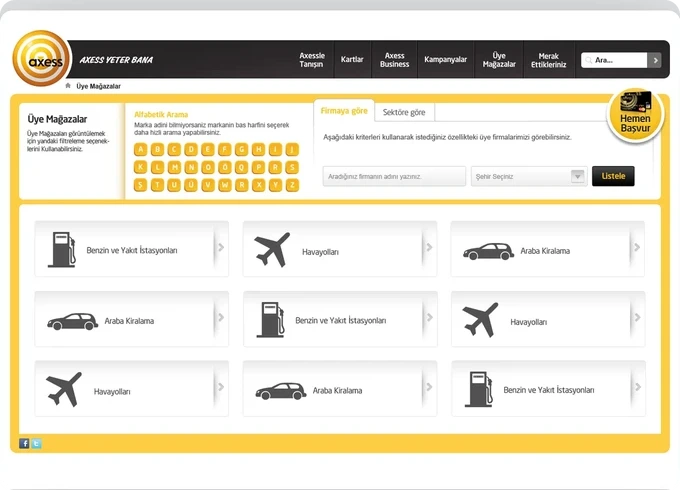Click the airplane icon in the bottom row
The image size is (680, 490).
[x=64, y=389]
